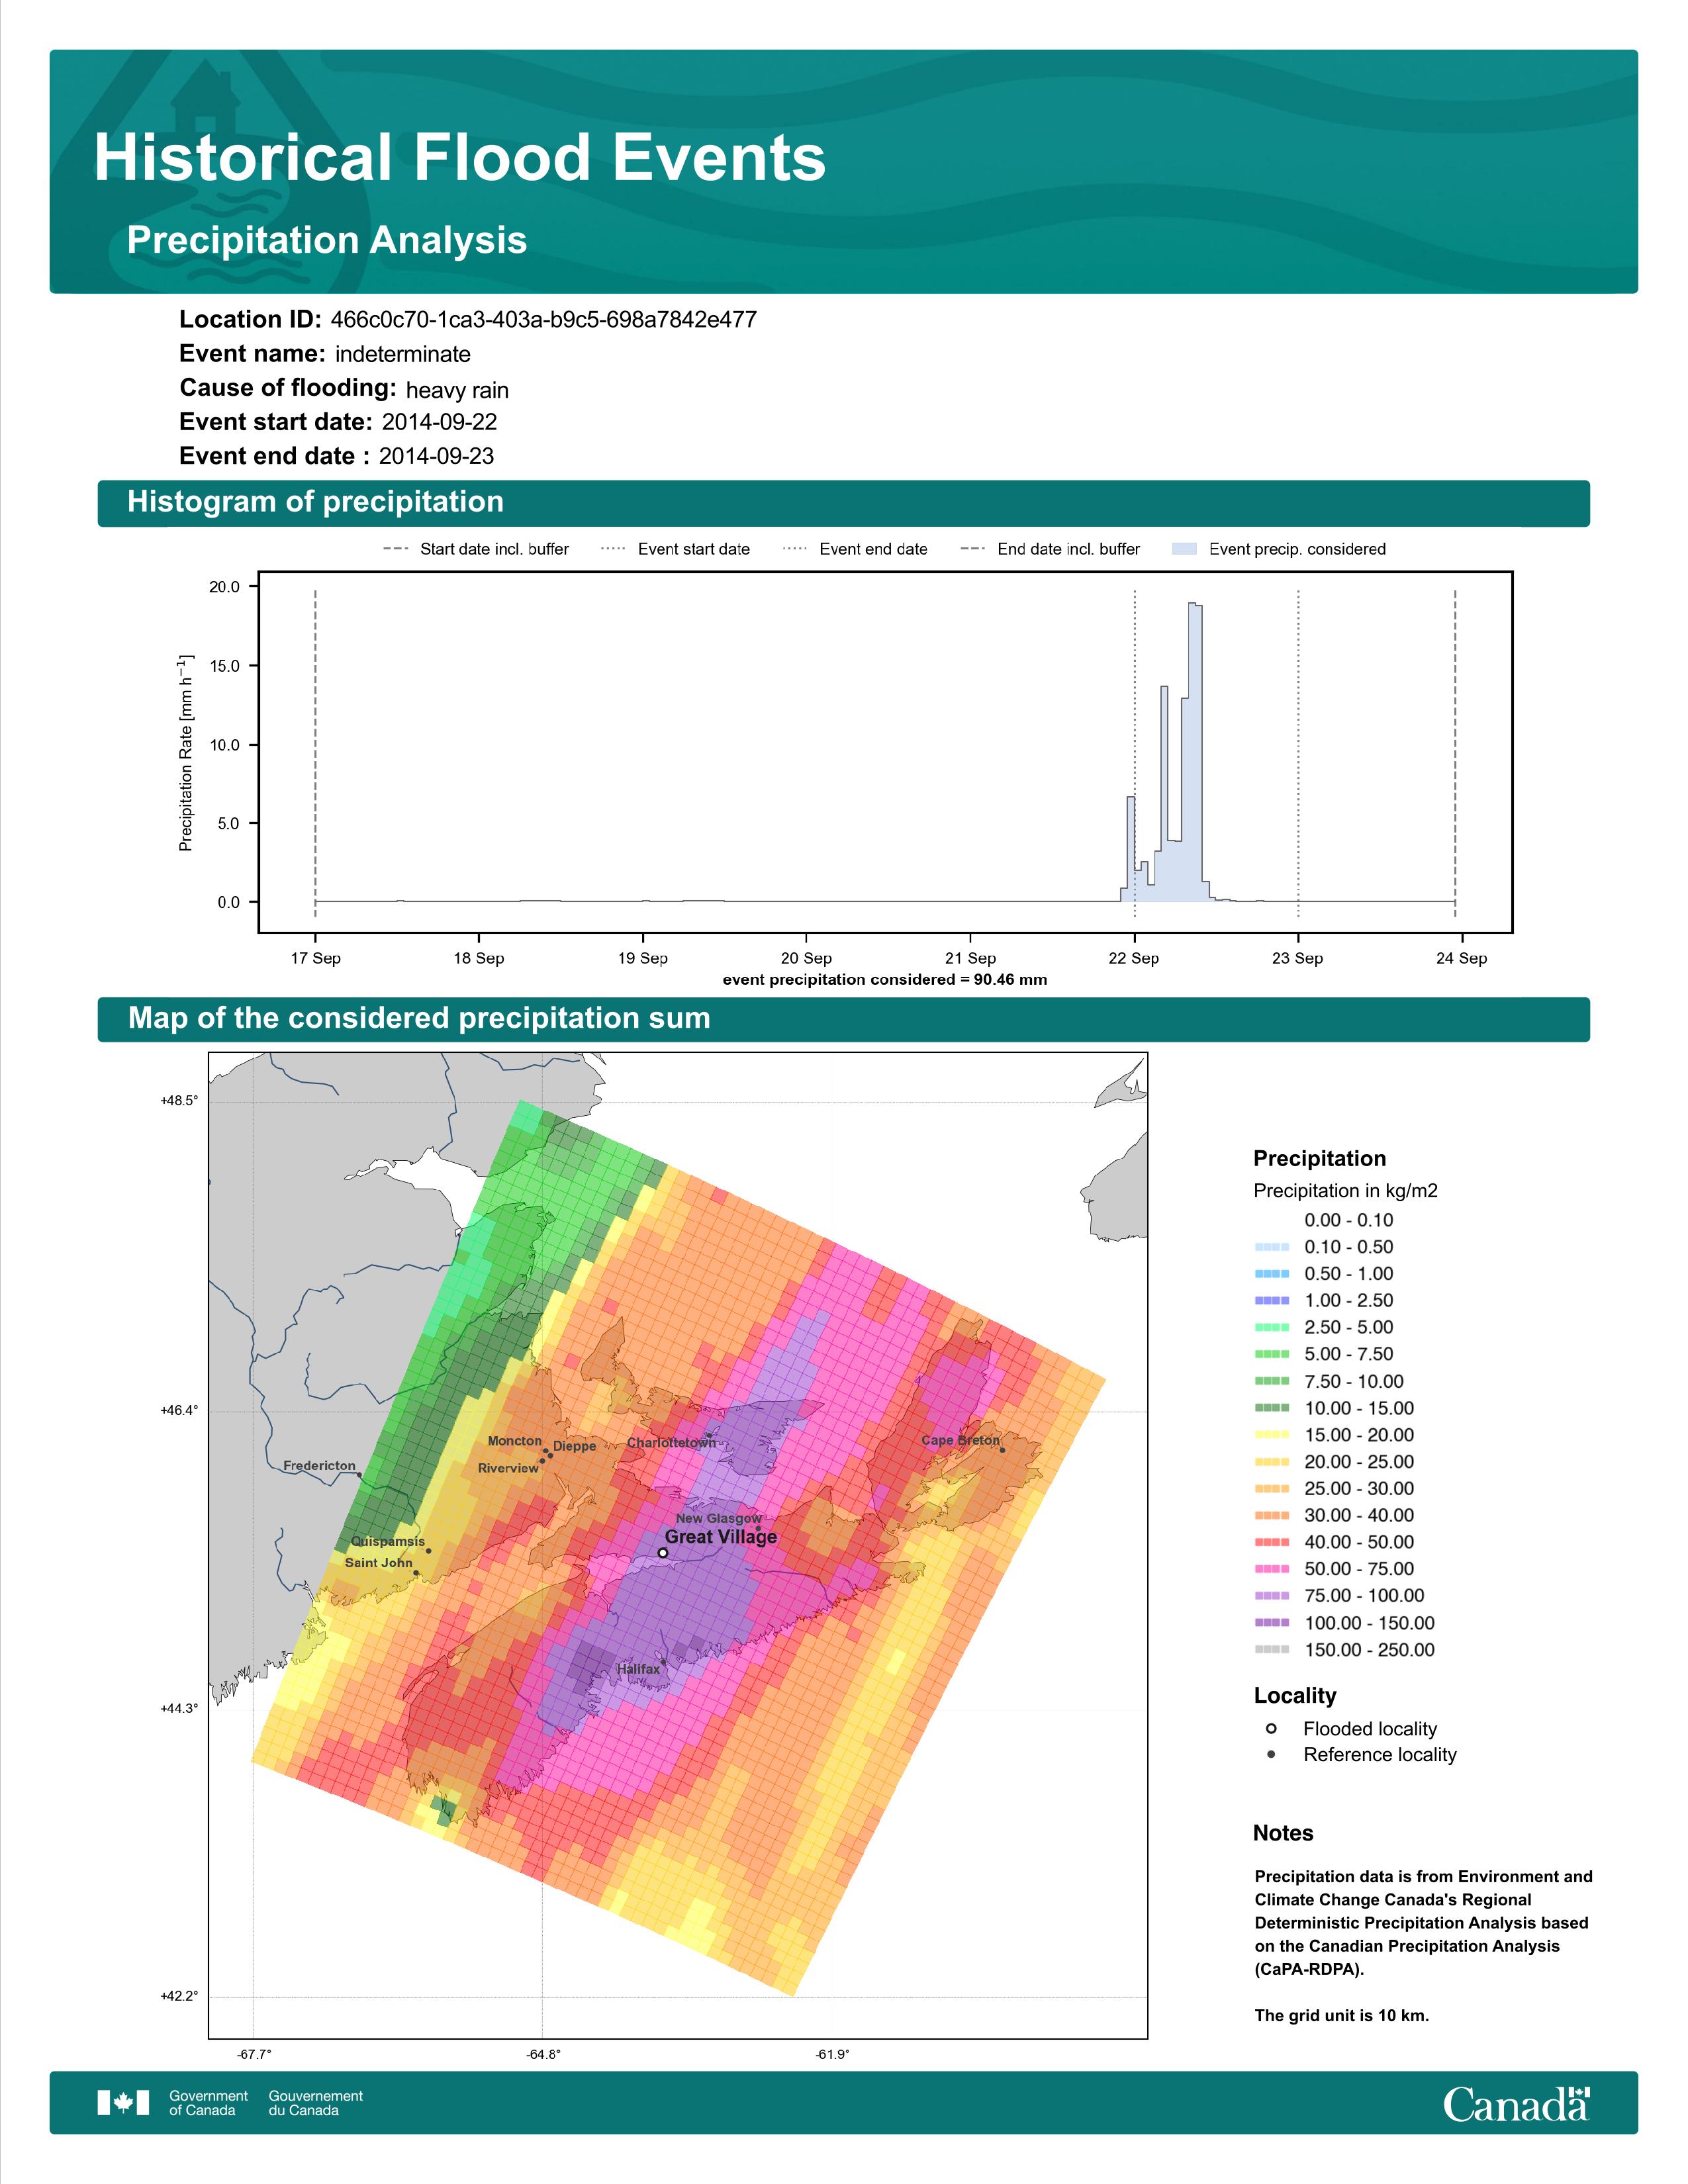Click the Canada wordmark logo in footer
The image size is (1688, 2184).
click(1516, 2104)
